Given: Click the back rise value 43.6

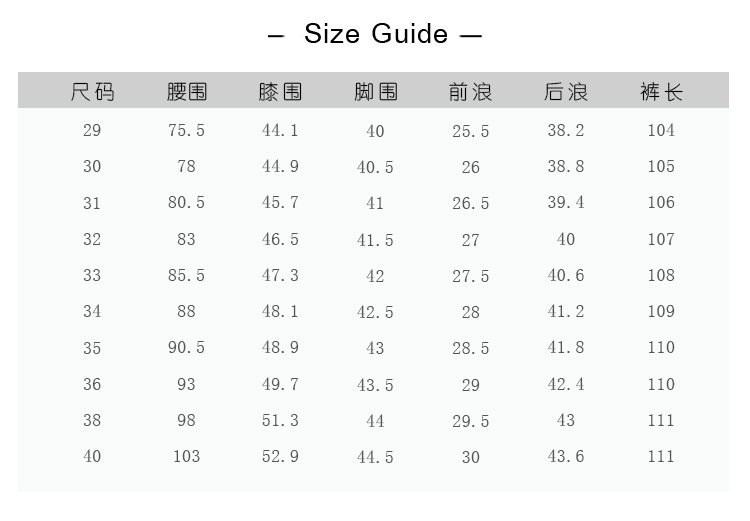Looking at the screenshot, I should 566,456.
